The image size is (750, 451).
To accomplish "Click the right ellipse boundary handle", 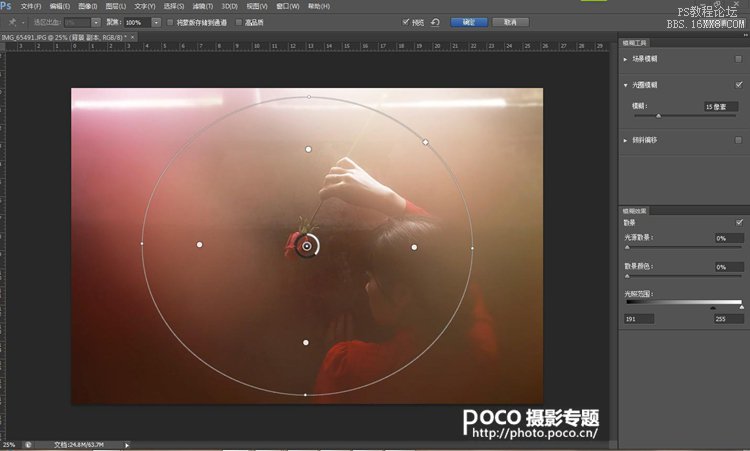I will pyautogui.click(x=473, y=248).
